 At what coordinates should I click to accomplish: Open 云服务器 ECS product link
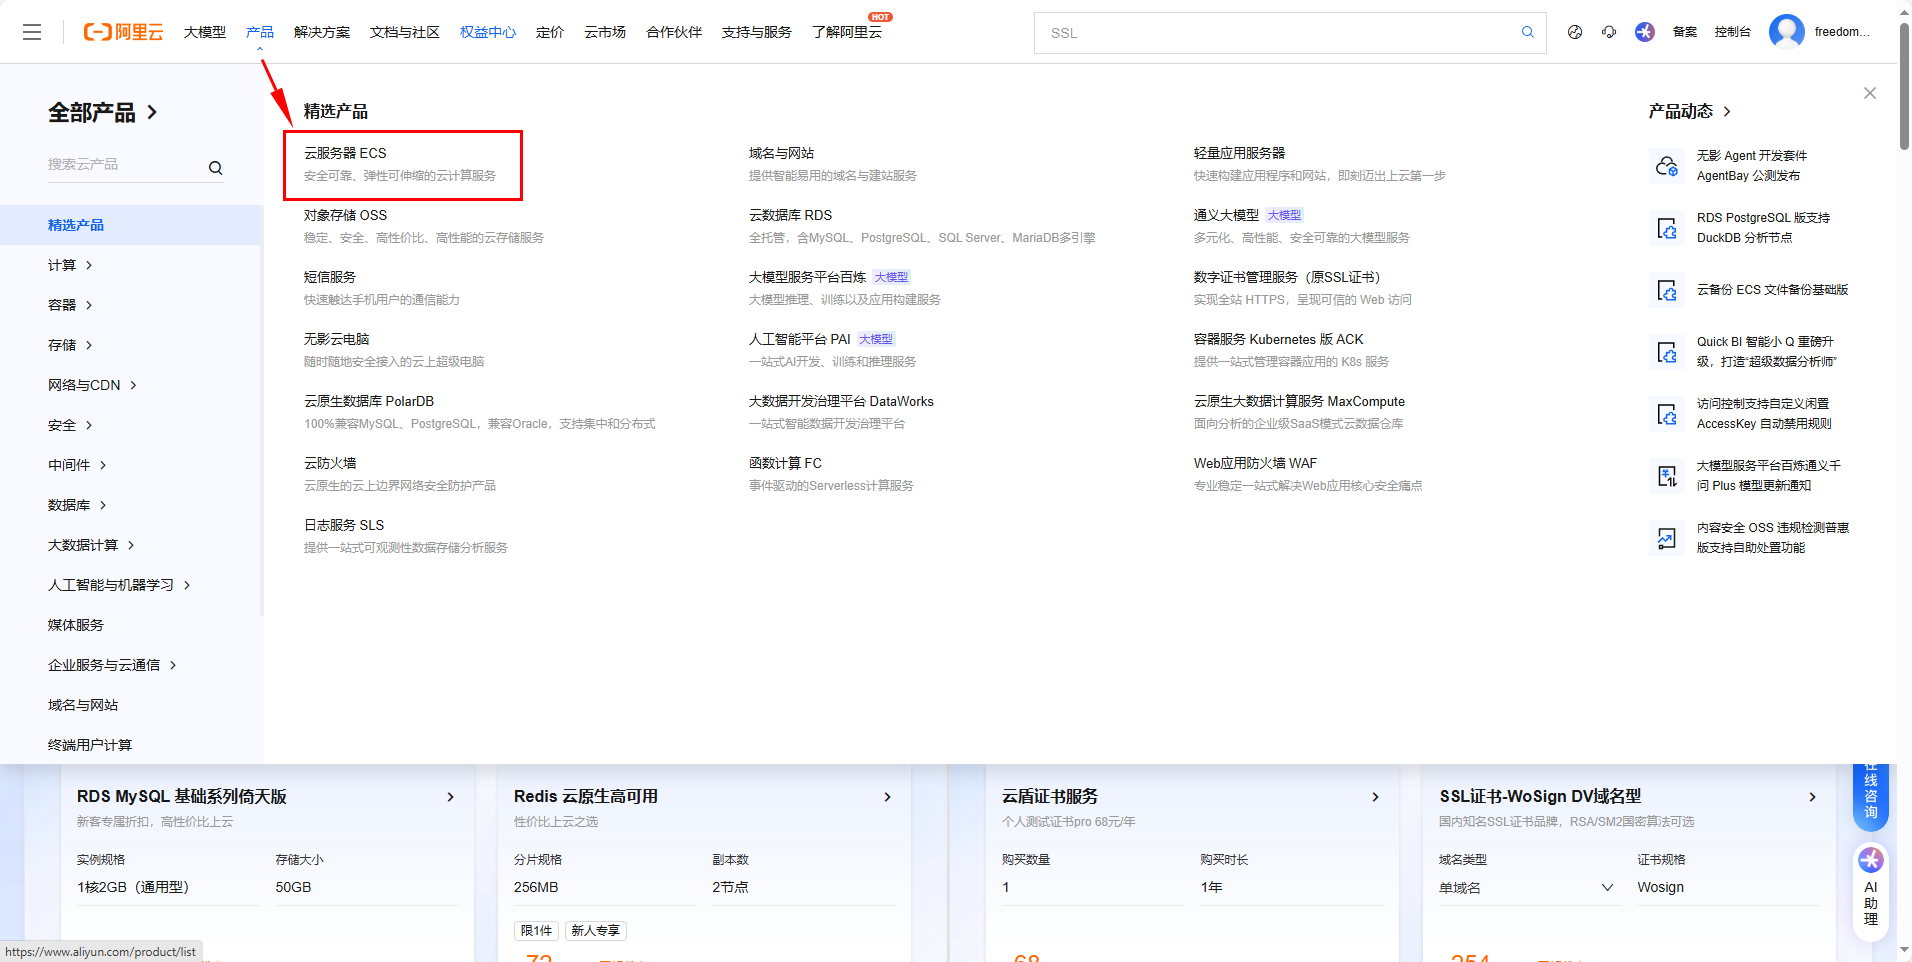(x=345, y=153)
